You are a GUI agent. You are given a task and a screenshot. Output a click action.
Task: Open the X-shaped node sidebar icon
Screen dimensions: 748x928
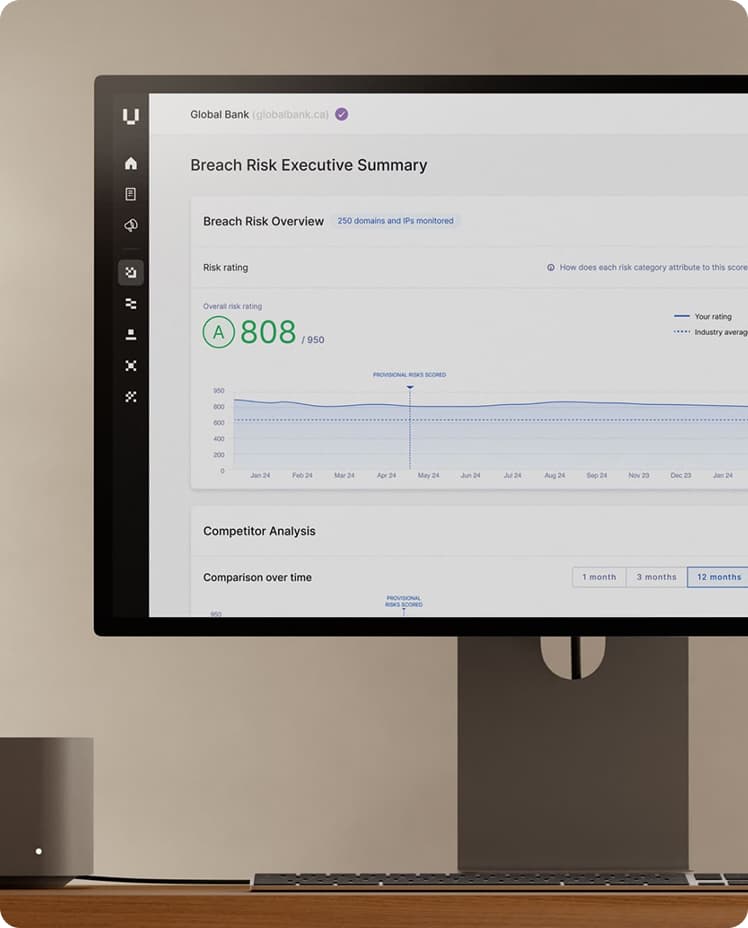(131, 366)
